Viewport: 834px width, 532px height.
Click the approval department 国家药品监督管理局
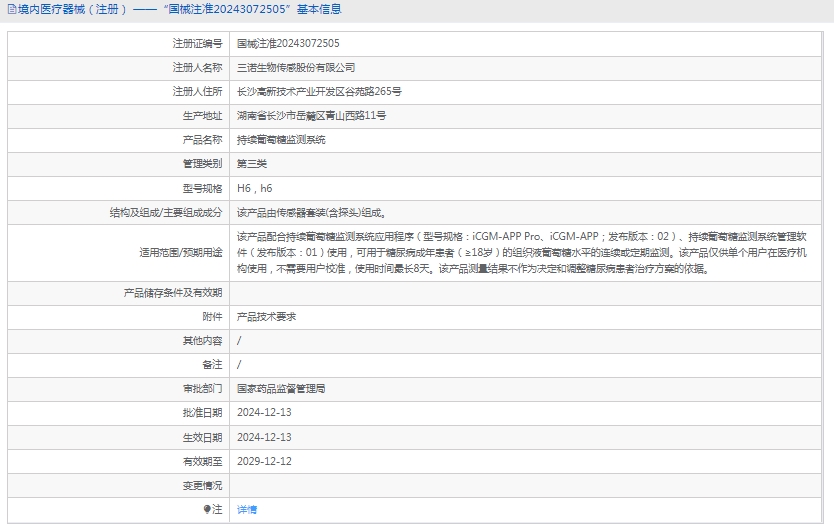280,388
